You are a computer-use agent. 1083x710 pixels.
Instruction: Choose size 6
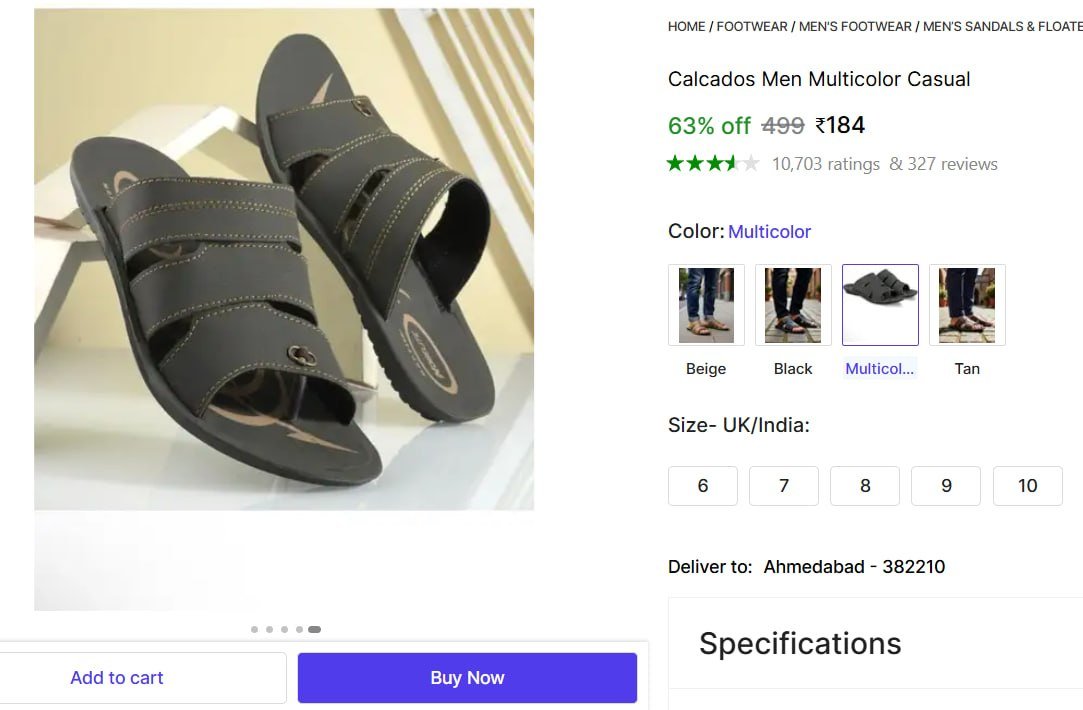[x=702, y=485]
